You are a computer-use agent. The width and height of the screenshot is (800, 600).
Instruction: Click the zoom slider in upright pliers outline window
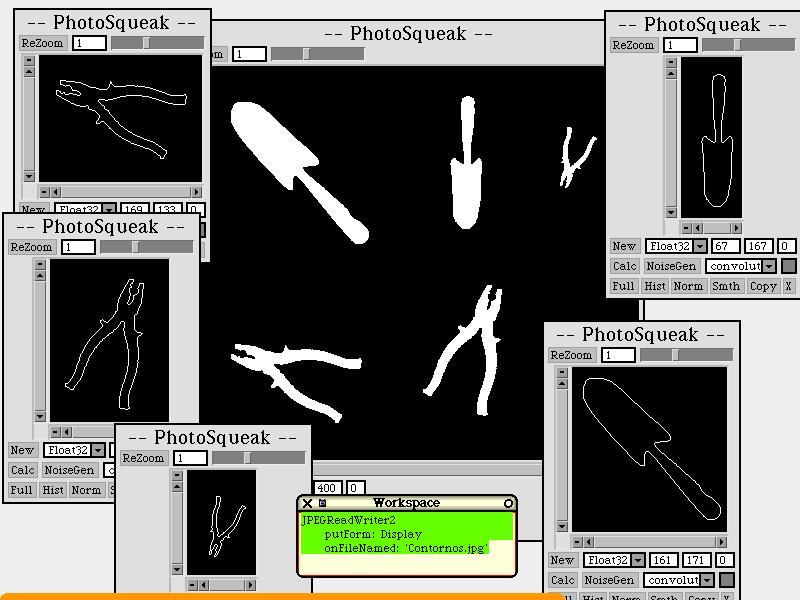(x=146, y=247)
